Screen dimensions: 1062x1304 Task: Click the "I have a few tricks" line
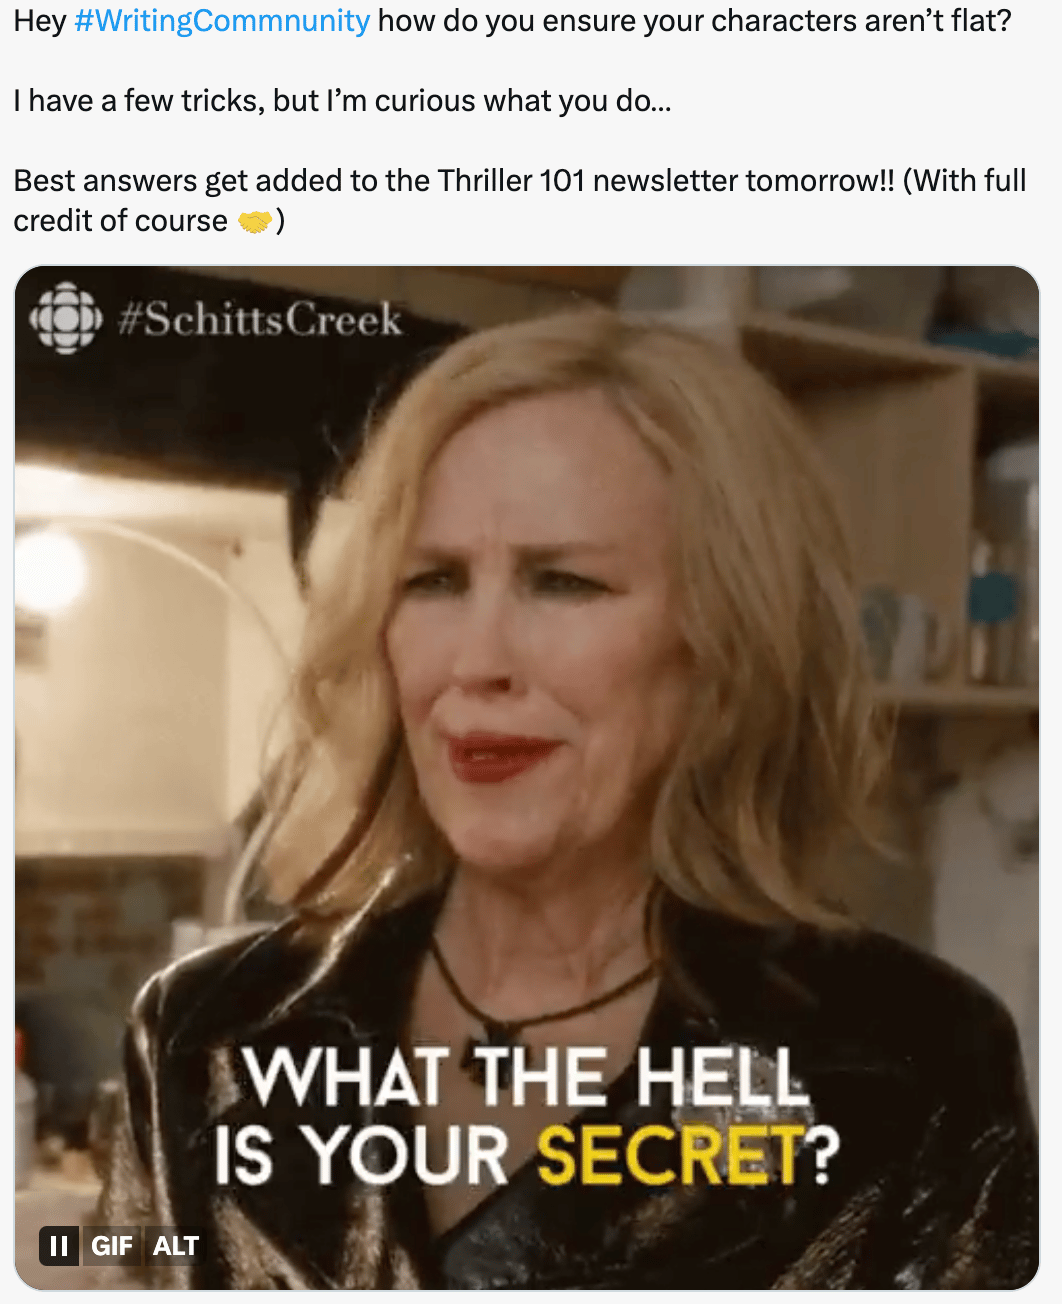tap(343, 101)
